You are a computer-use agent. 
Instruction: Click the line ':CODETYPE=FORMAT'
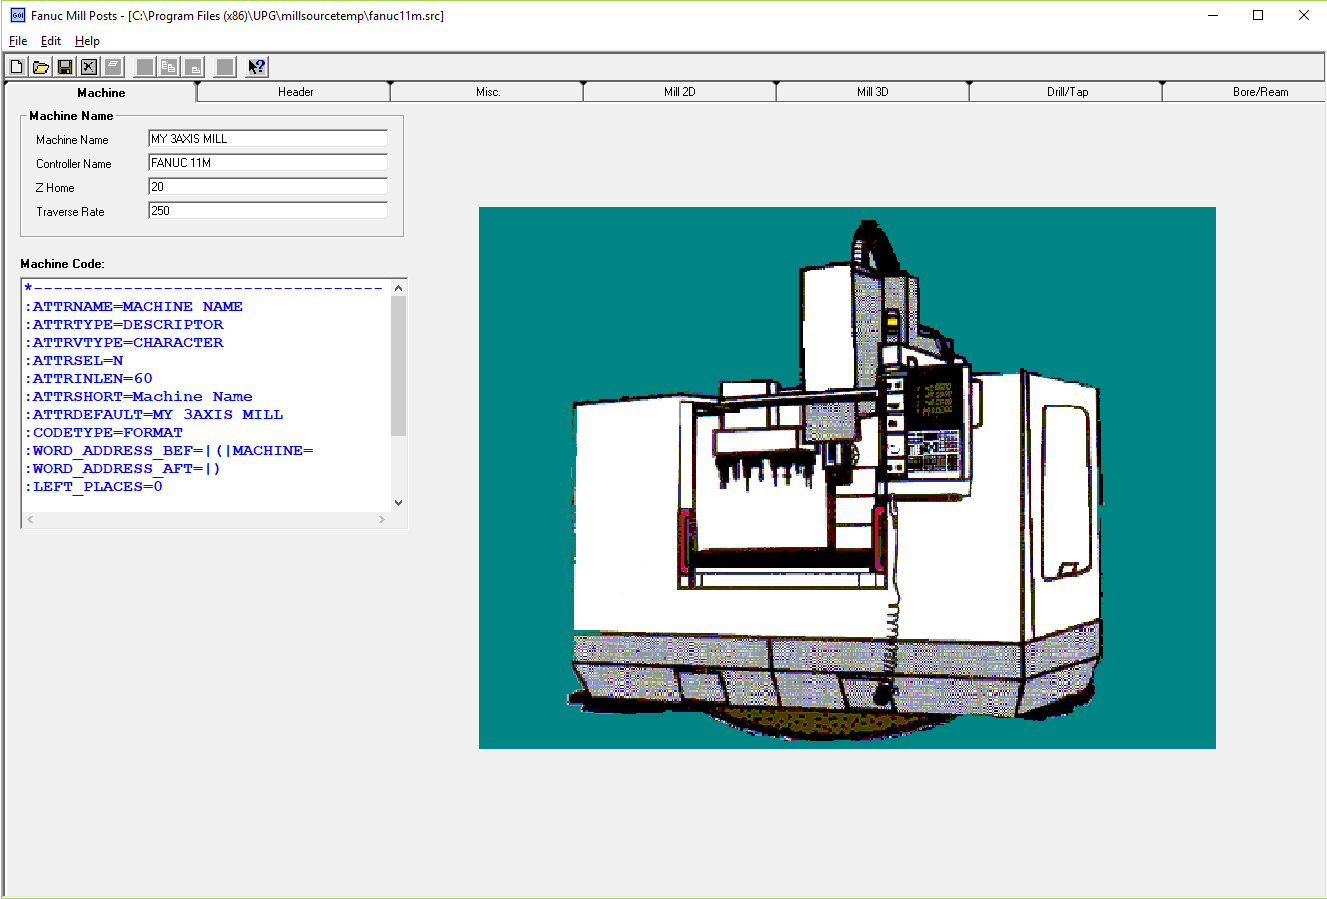point(104,433)
